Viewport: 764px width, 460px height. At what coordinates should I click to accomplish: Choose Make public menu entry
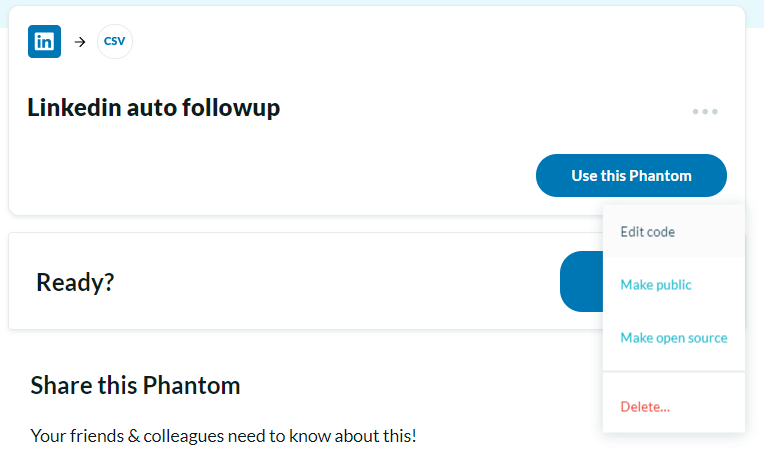655,285
